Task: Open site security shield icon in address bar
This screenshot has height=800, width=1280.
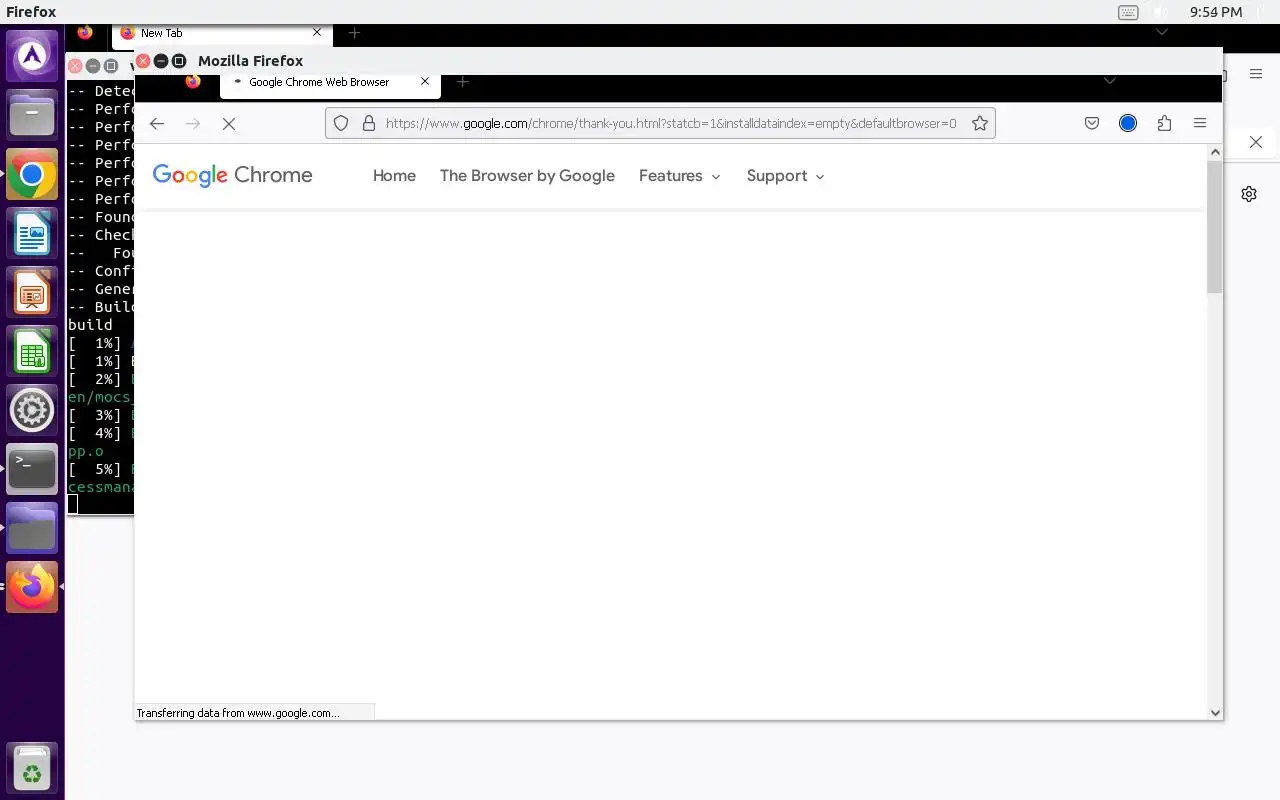Action: tap(341, 123)
